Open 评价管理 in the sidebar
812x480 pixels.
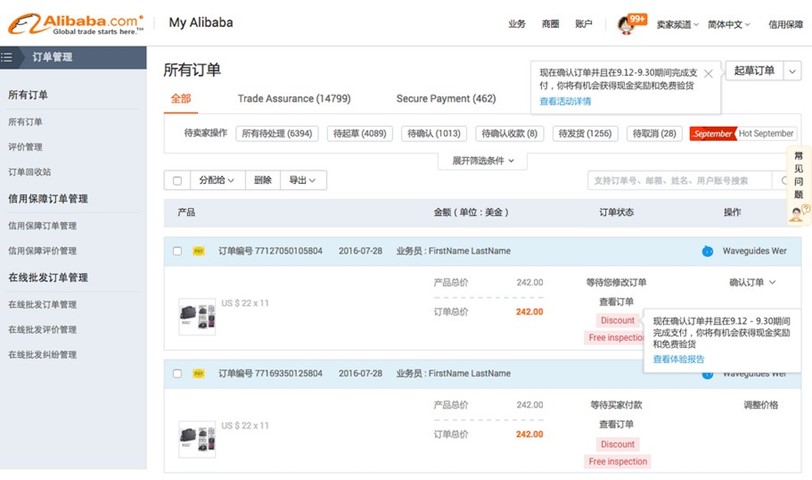click(25, 147)
